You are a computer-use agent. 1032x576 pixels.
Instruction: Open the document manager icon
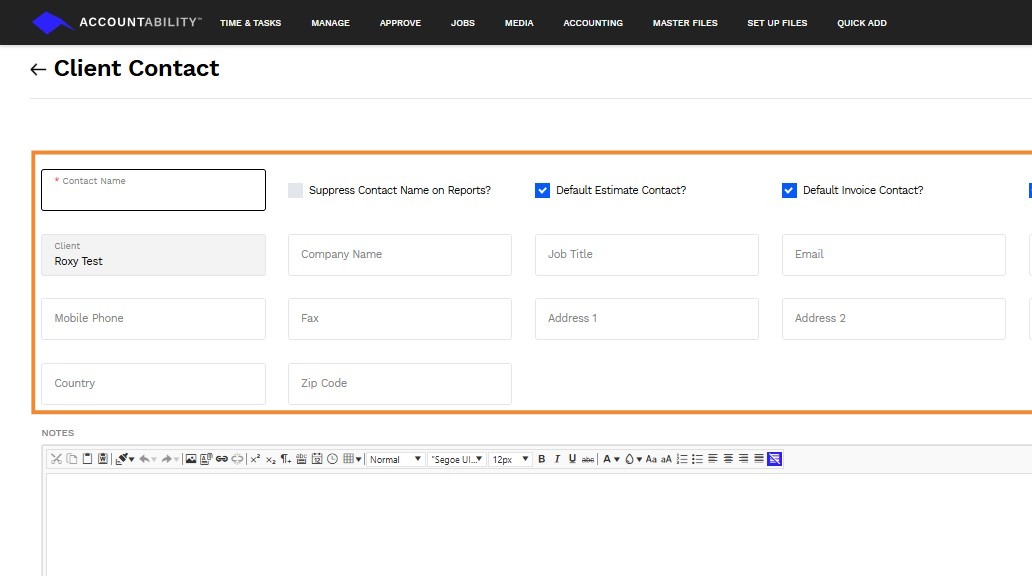pyautogui.click(x=206, y=459)
